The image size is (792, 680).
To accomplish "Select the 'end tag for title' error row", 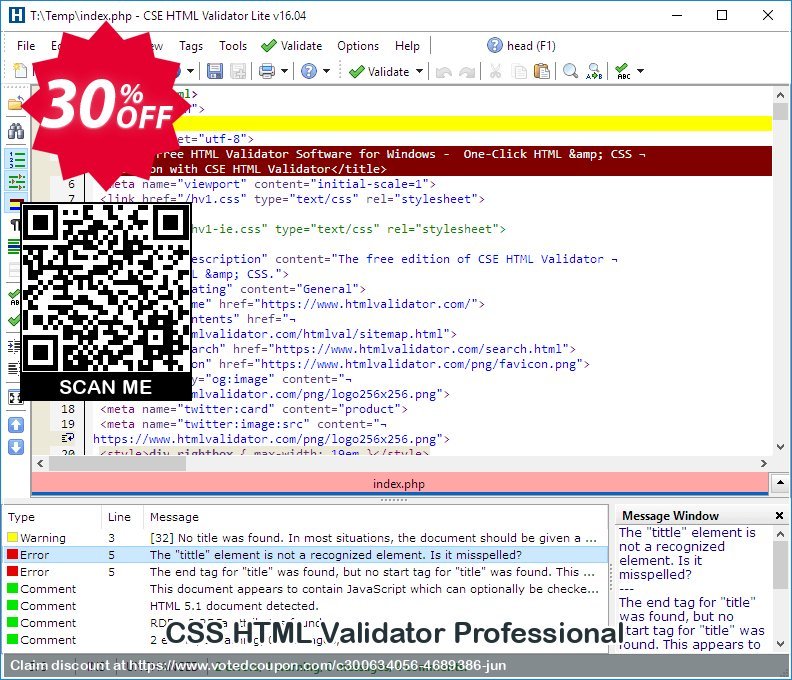I will point(306,572).
